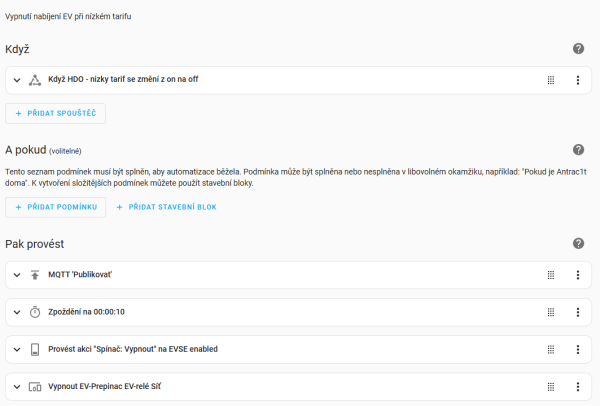Expand the Vypnout EV-Prepinac EV-relé action
This screenshot has width=600, height=406.
[17, 386]
